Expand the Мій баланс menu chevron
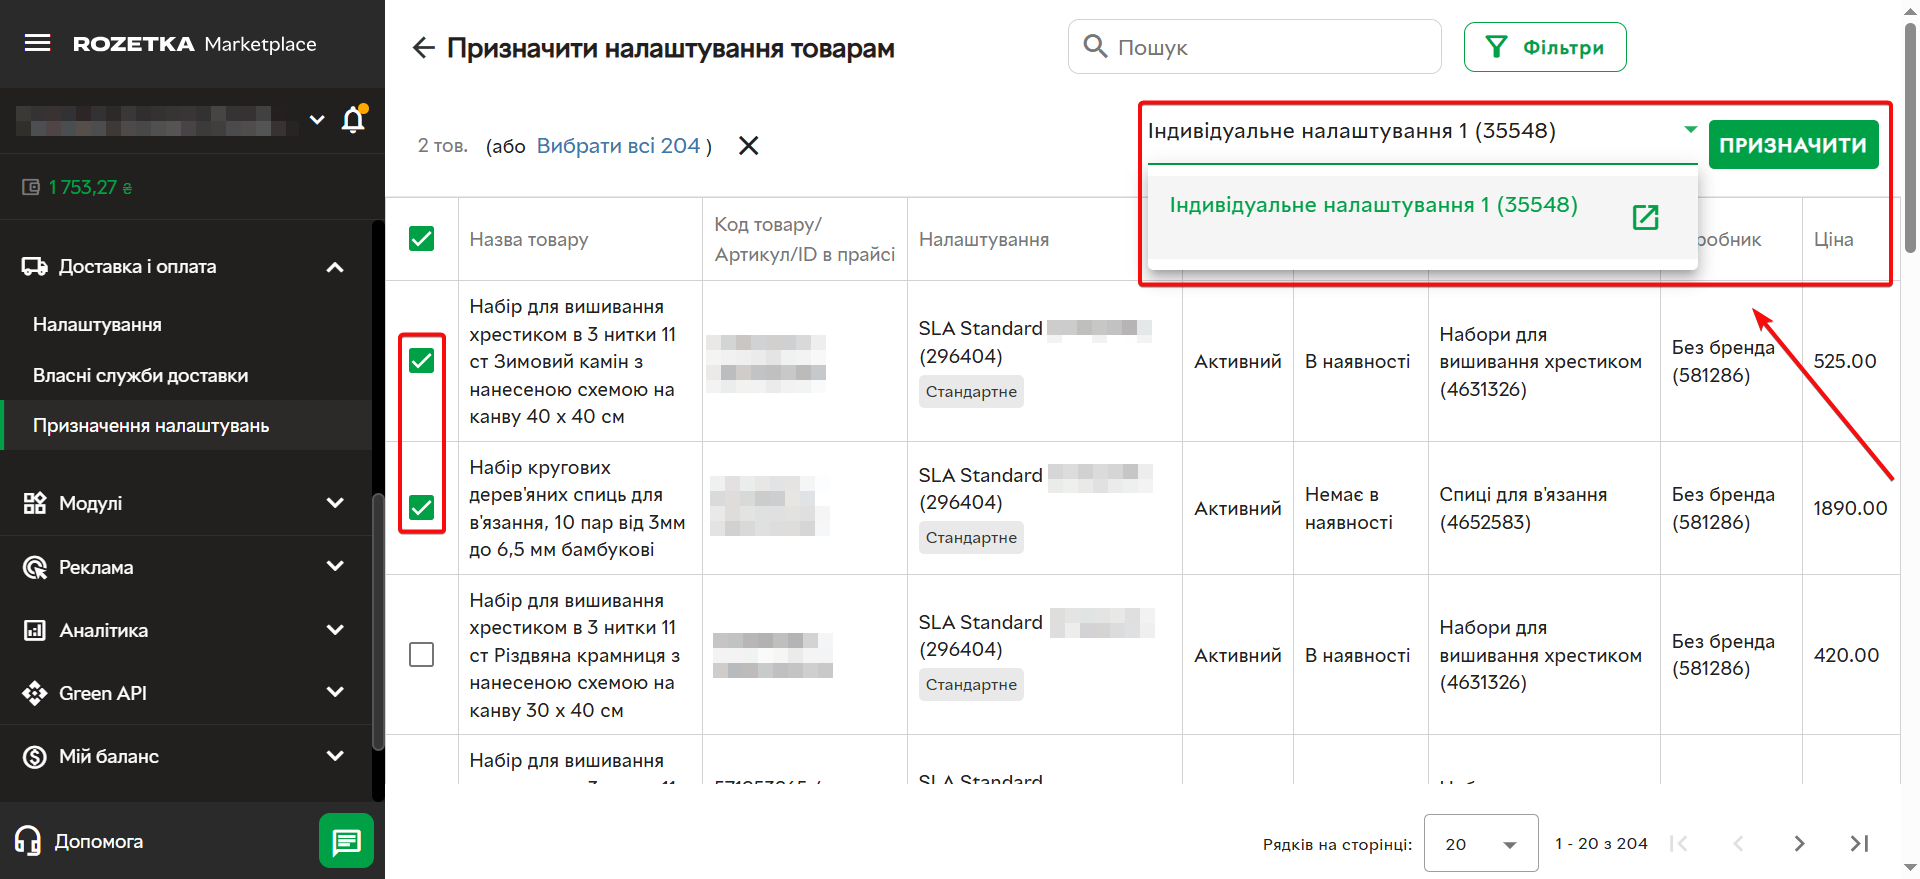Viewport: 1920px width, 879px height. click(x=336, y=757)
